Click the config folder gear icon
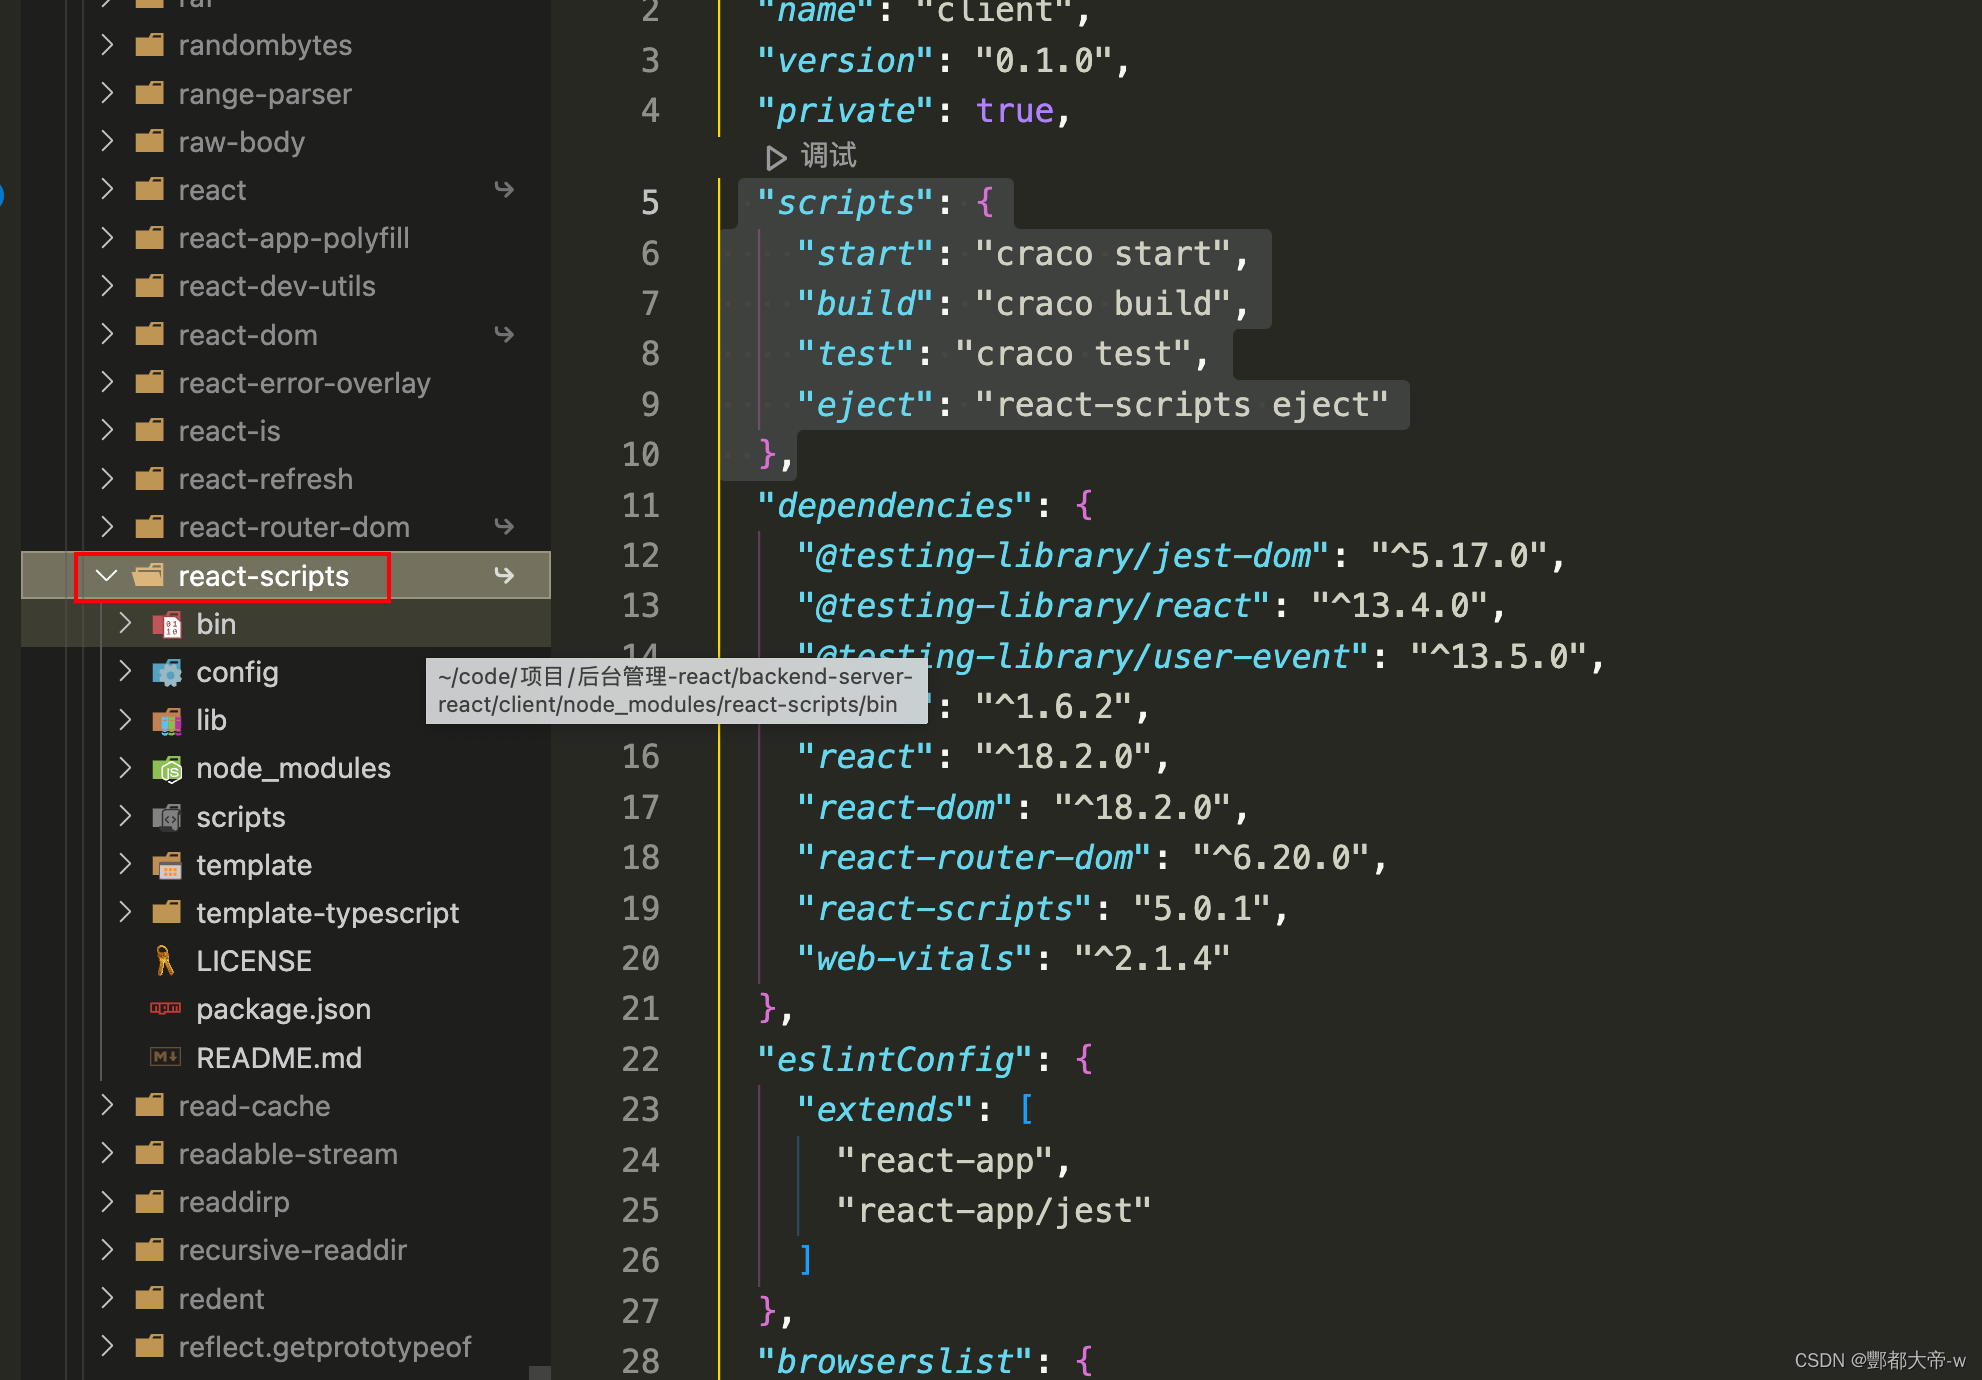Viewport: 1982px width, 1380px height. click(x=167, y=673)
